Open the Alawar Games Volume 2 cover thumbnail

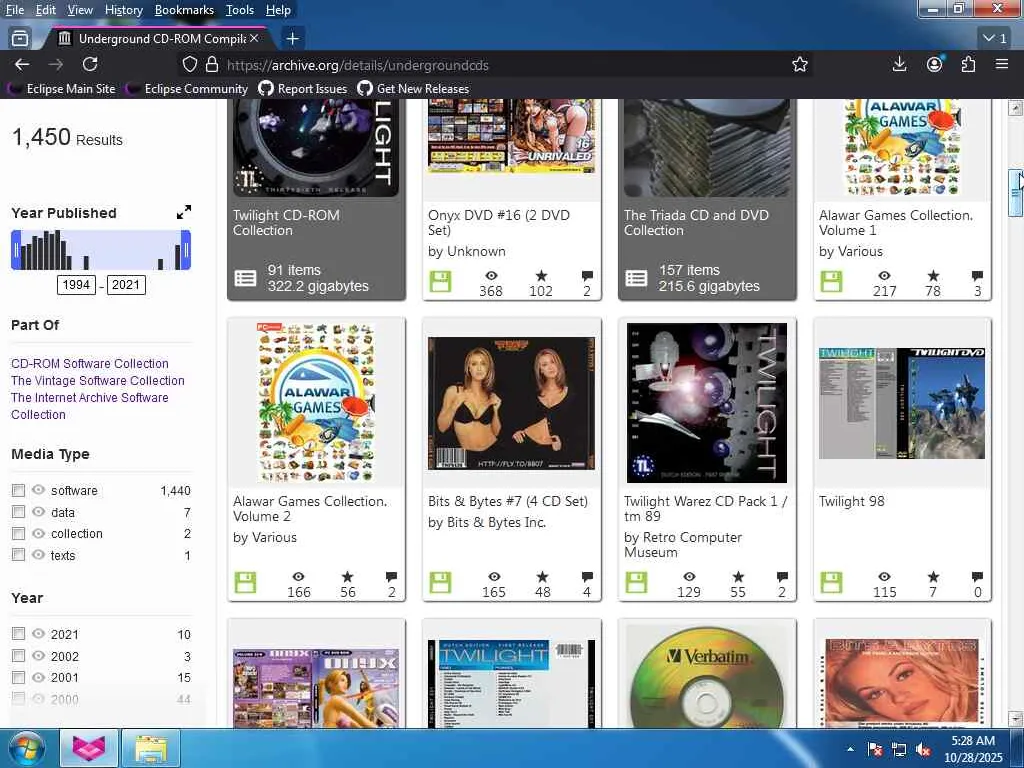316,403
